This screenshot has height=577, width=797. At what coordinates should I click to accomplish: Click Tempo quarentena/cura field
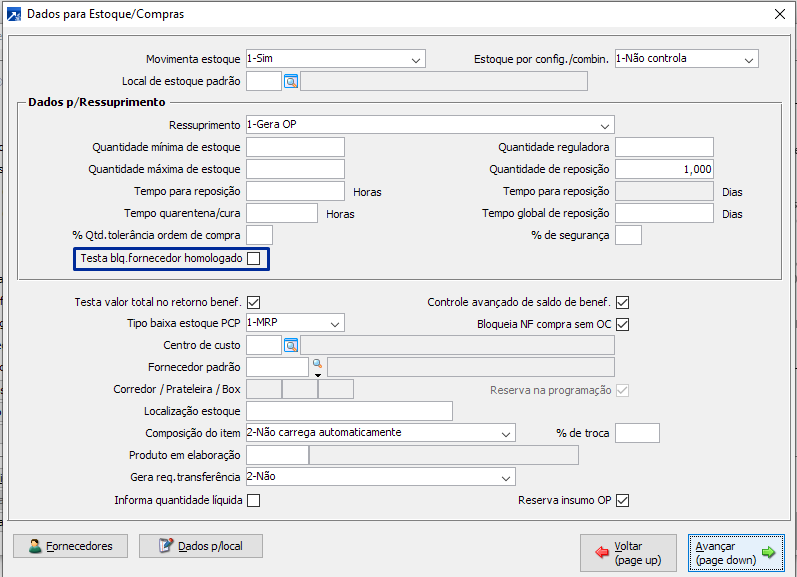pyautogui.click(x=282, y=213)
